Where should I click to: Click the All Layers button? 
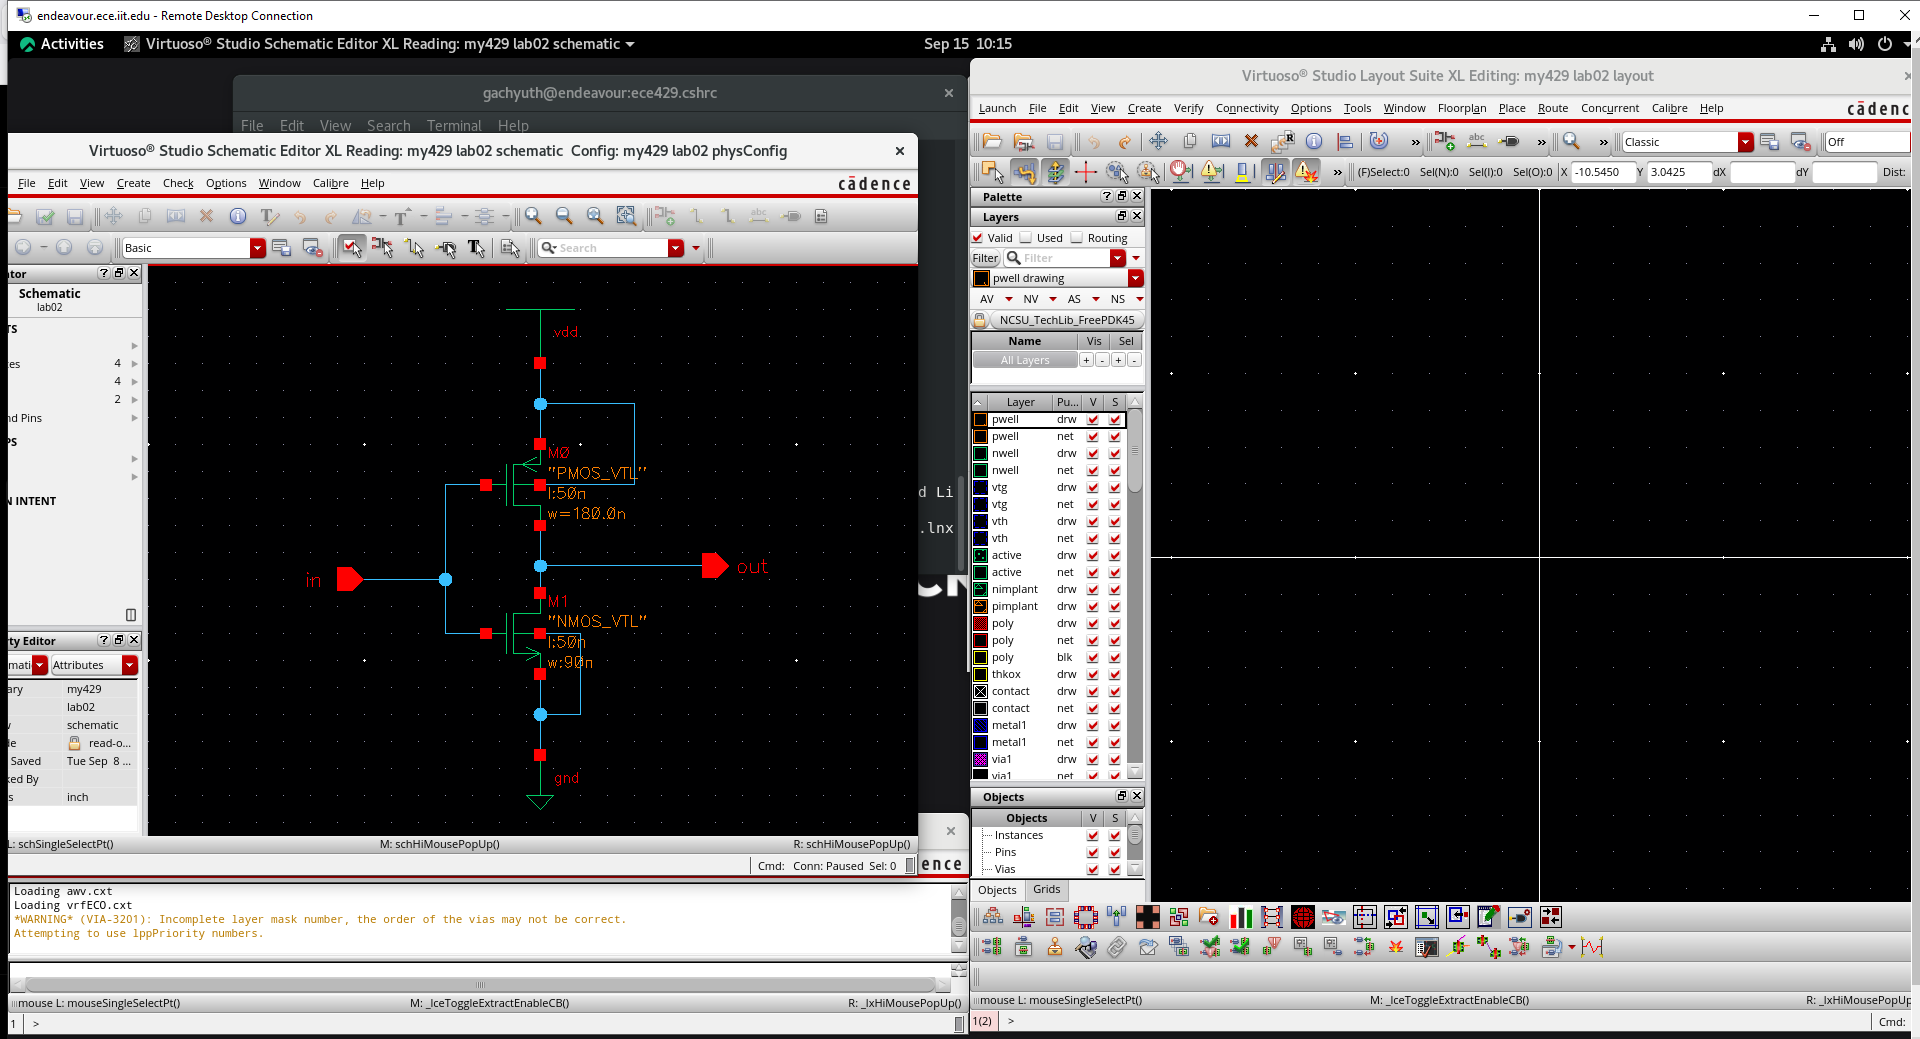(x=1025, y=360)
